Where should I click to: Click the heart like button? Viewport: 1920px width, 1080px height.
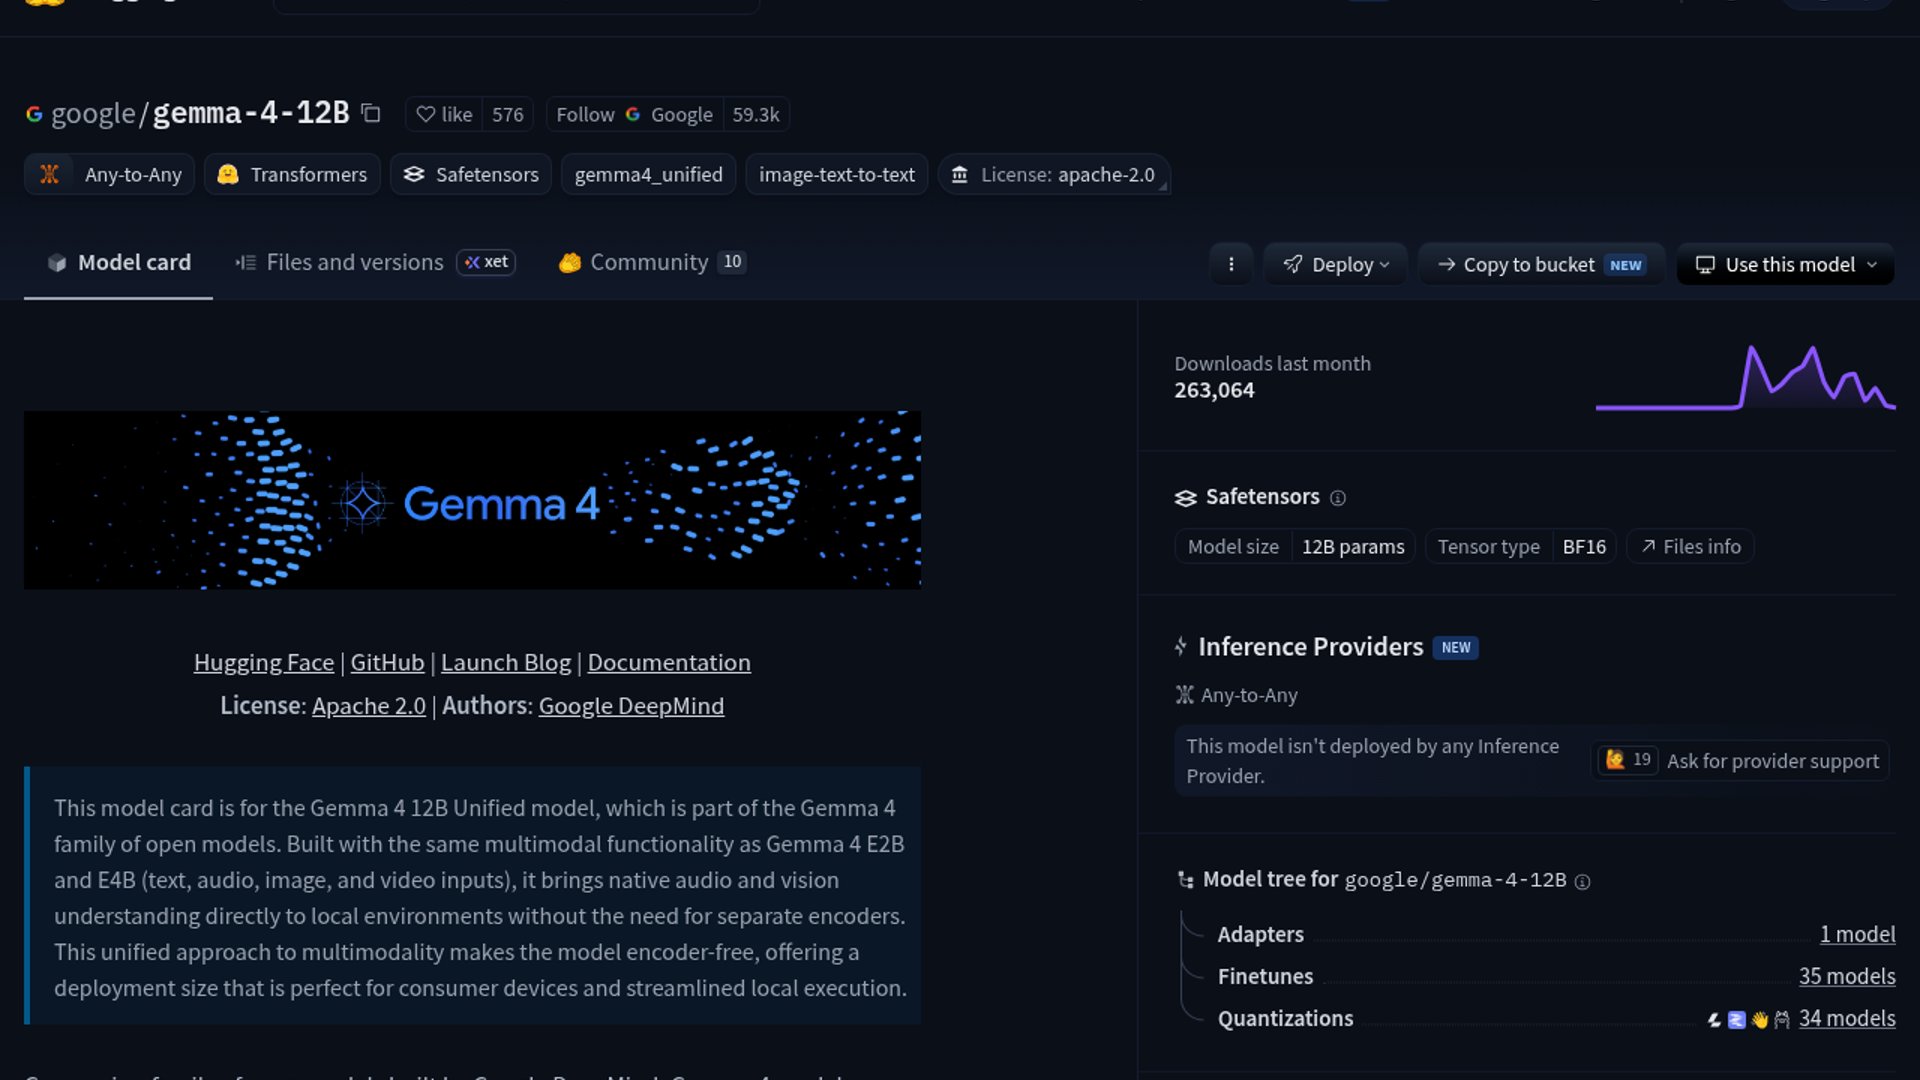tap(444, 115)
